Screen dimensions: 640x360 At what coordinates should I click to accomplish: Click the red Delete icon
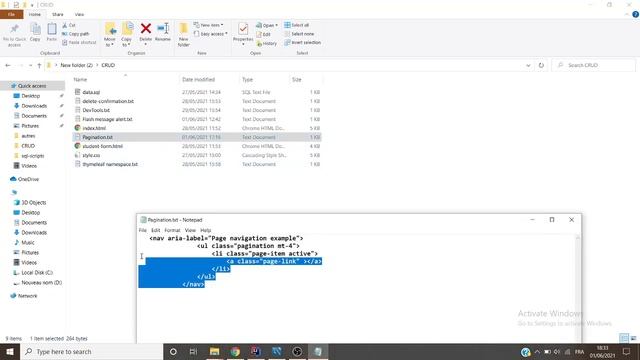coord(146,29)
